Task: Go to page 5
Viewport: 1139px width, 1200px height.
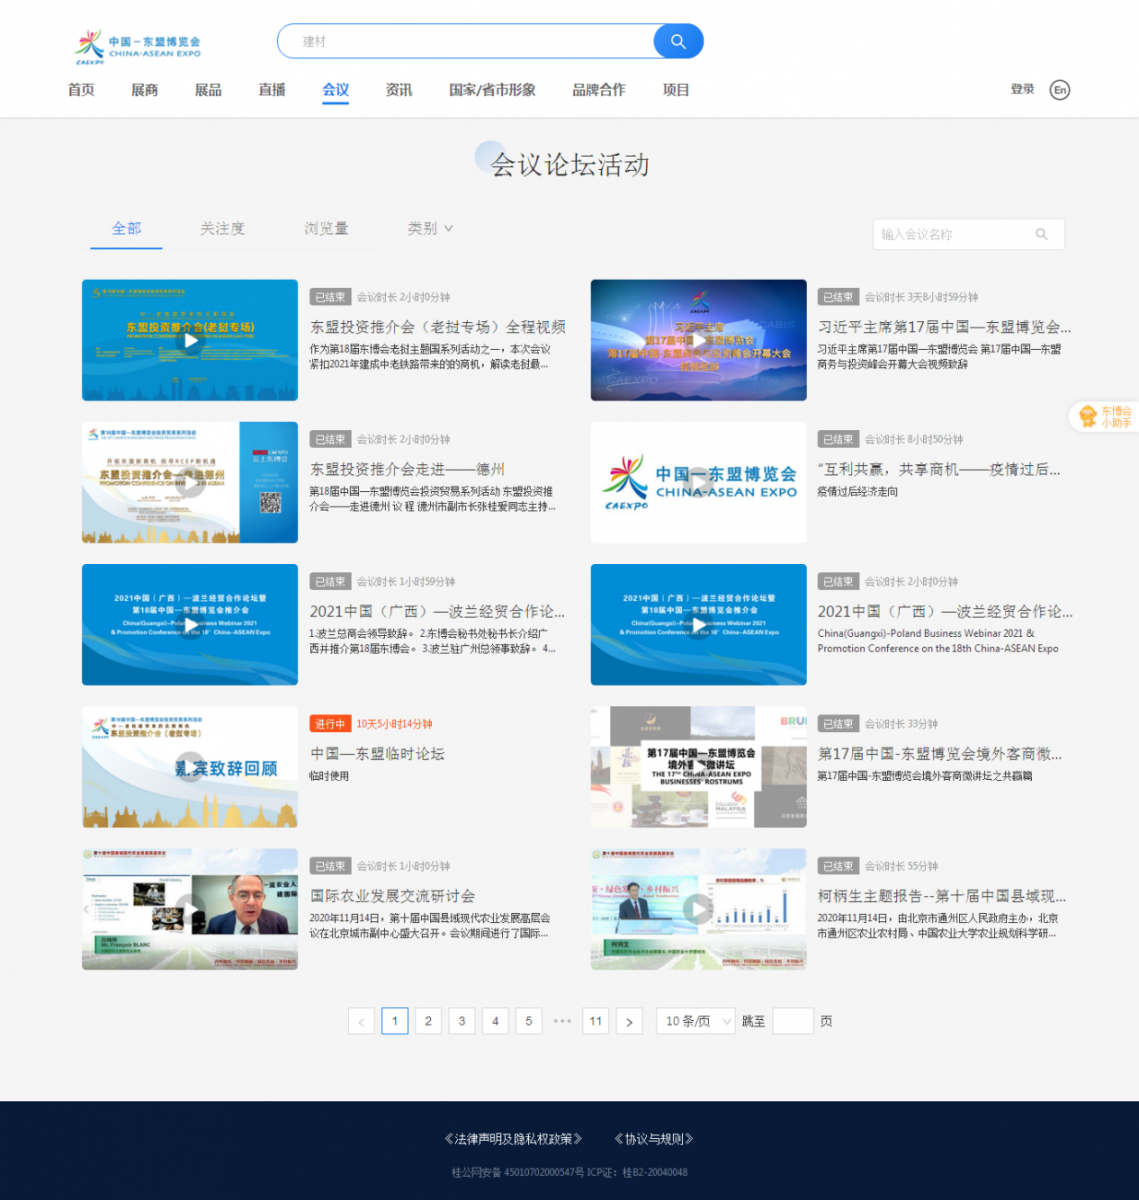Action: 529,1021
